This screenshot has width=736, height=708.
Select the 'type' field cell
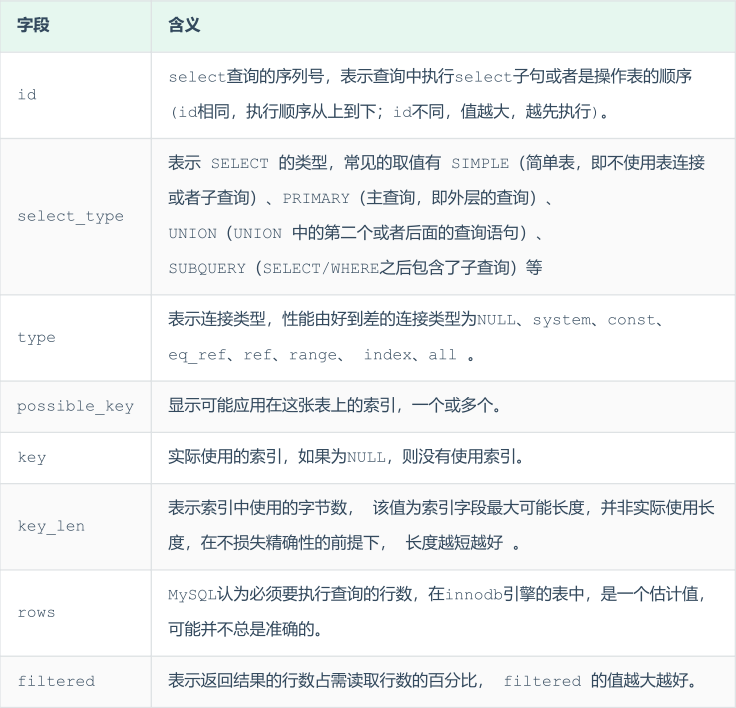[x=76, y=338]
